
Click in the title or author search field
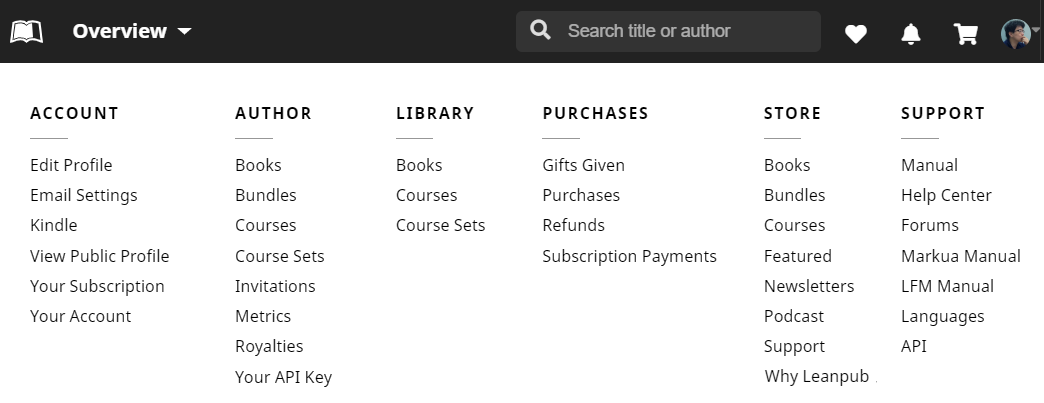pyautogui.click(x=685, y=31)
